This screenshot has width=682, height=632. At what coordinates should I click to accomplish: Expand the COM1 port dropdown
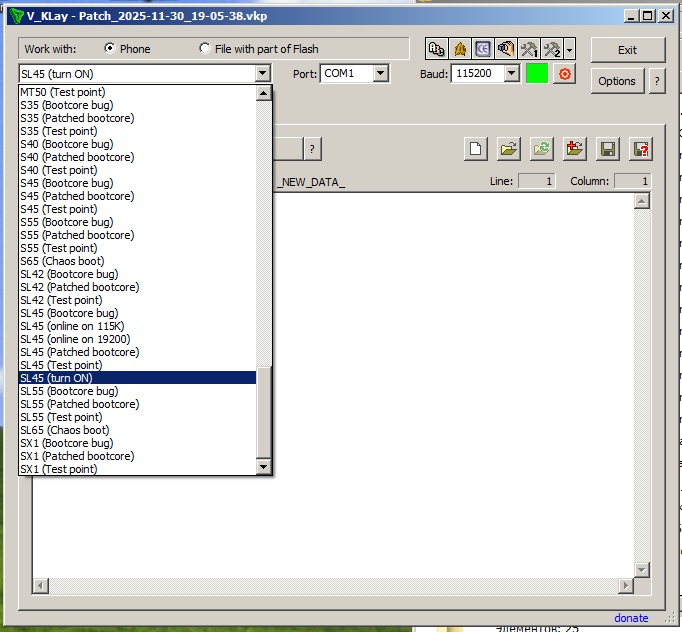(379, 74)
